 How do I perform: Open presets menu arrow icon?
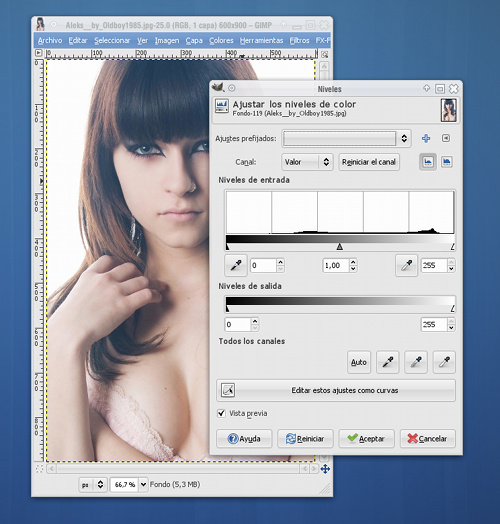pyautogui.click(x=446, y=138)
